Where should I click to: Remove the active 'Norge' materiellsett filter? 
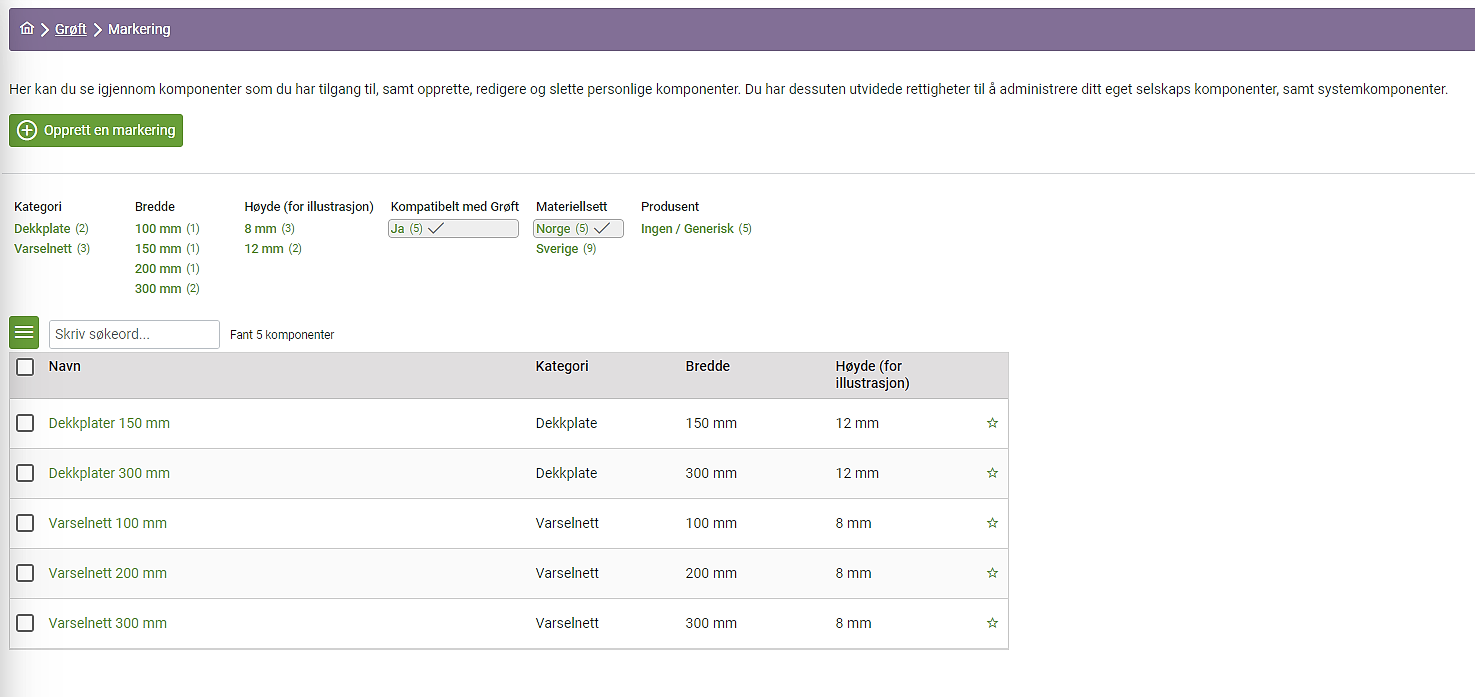point(578,228)
